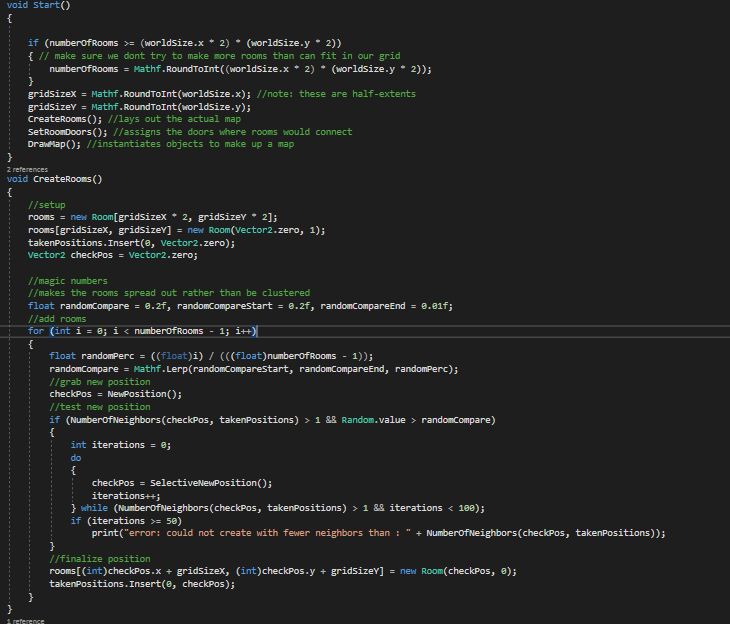The image size is (730, 624).
Task: Click the "//grab new position" comment
Action: (100, 382)
